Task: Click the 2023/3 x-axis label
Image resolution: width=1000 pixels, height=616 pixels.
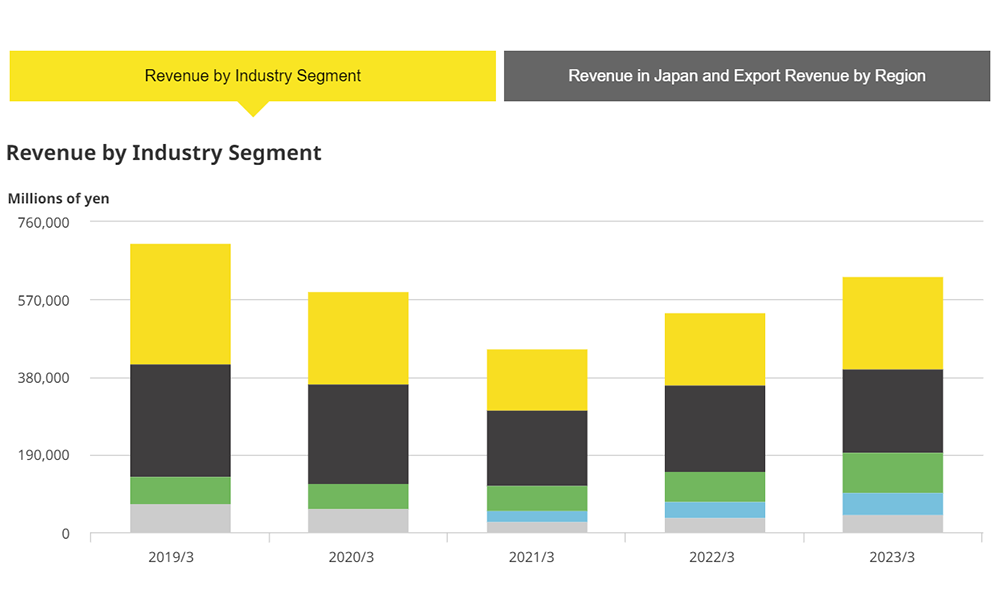Action: (x=892, y=557)
